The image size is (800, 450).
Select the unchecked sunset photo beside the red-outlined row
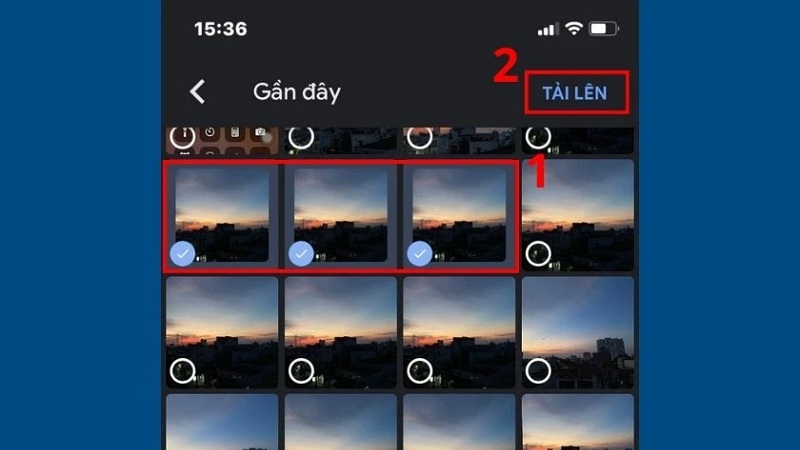(538, 254)
